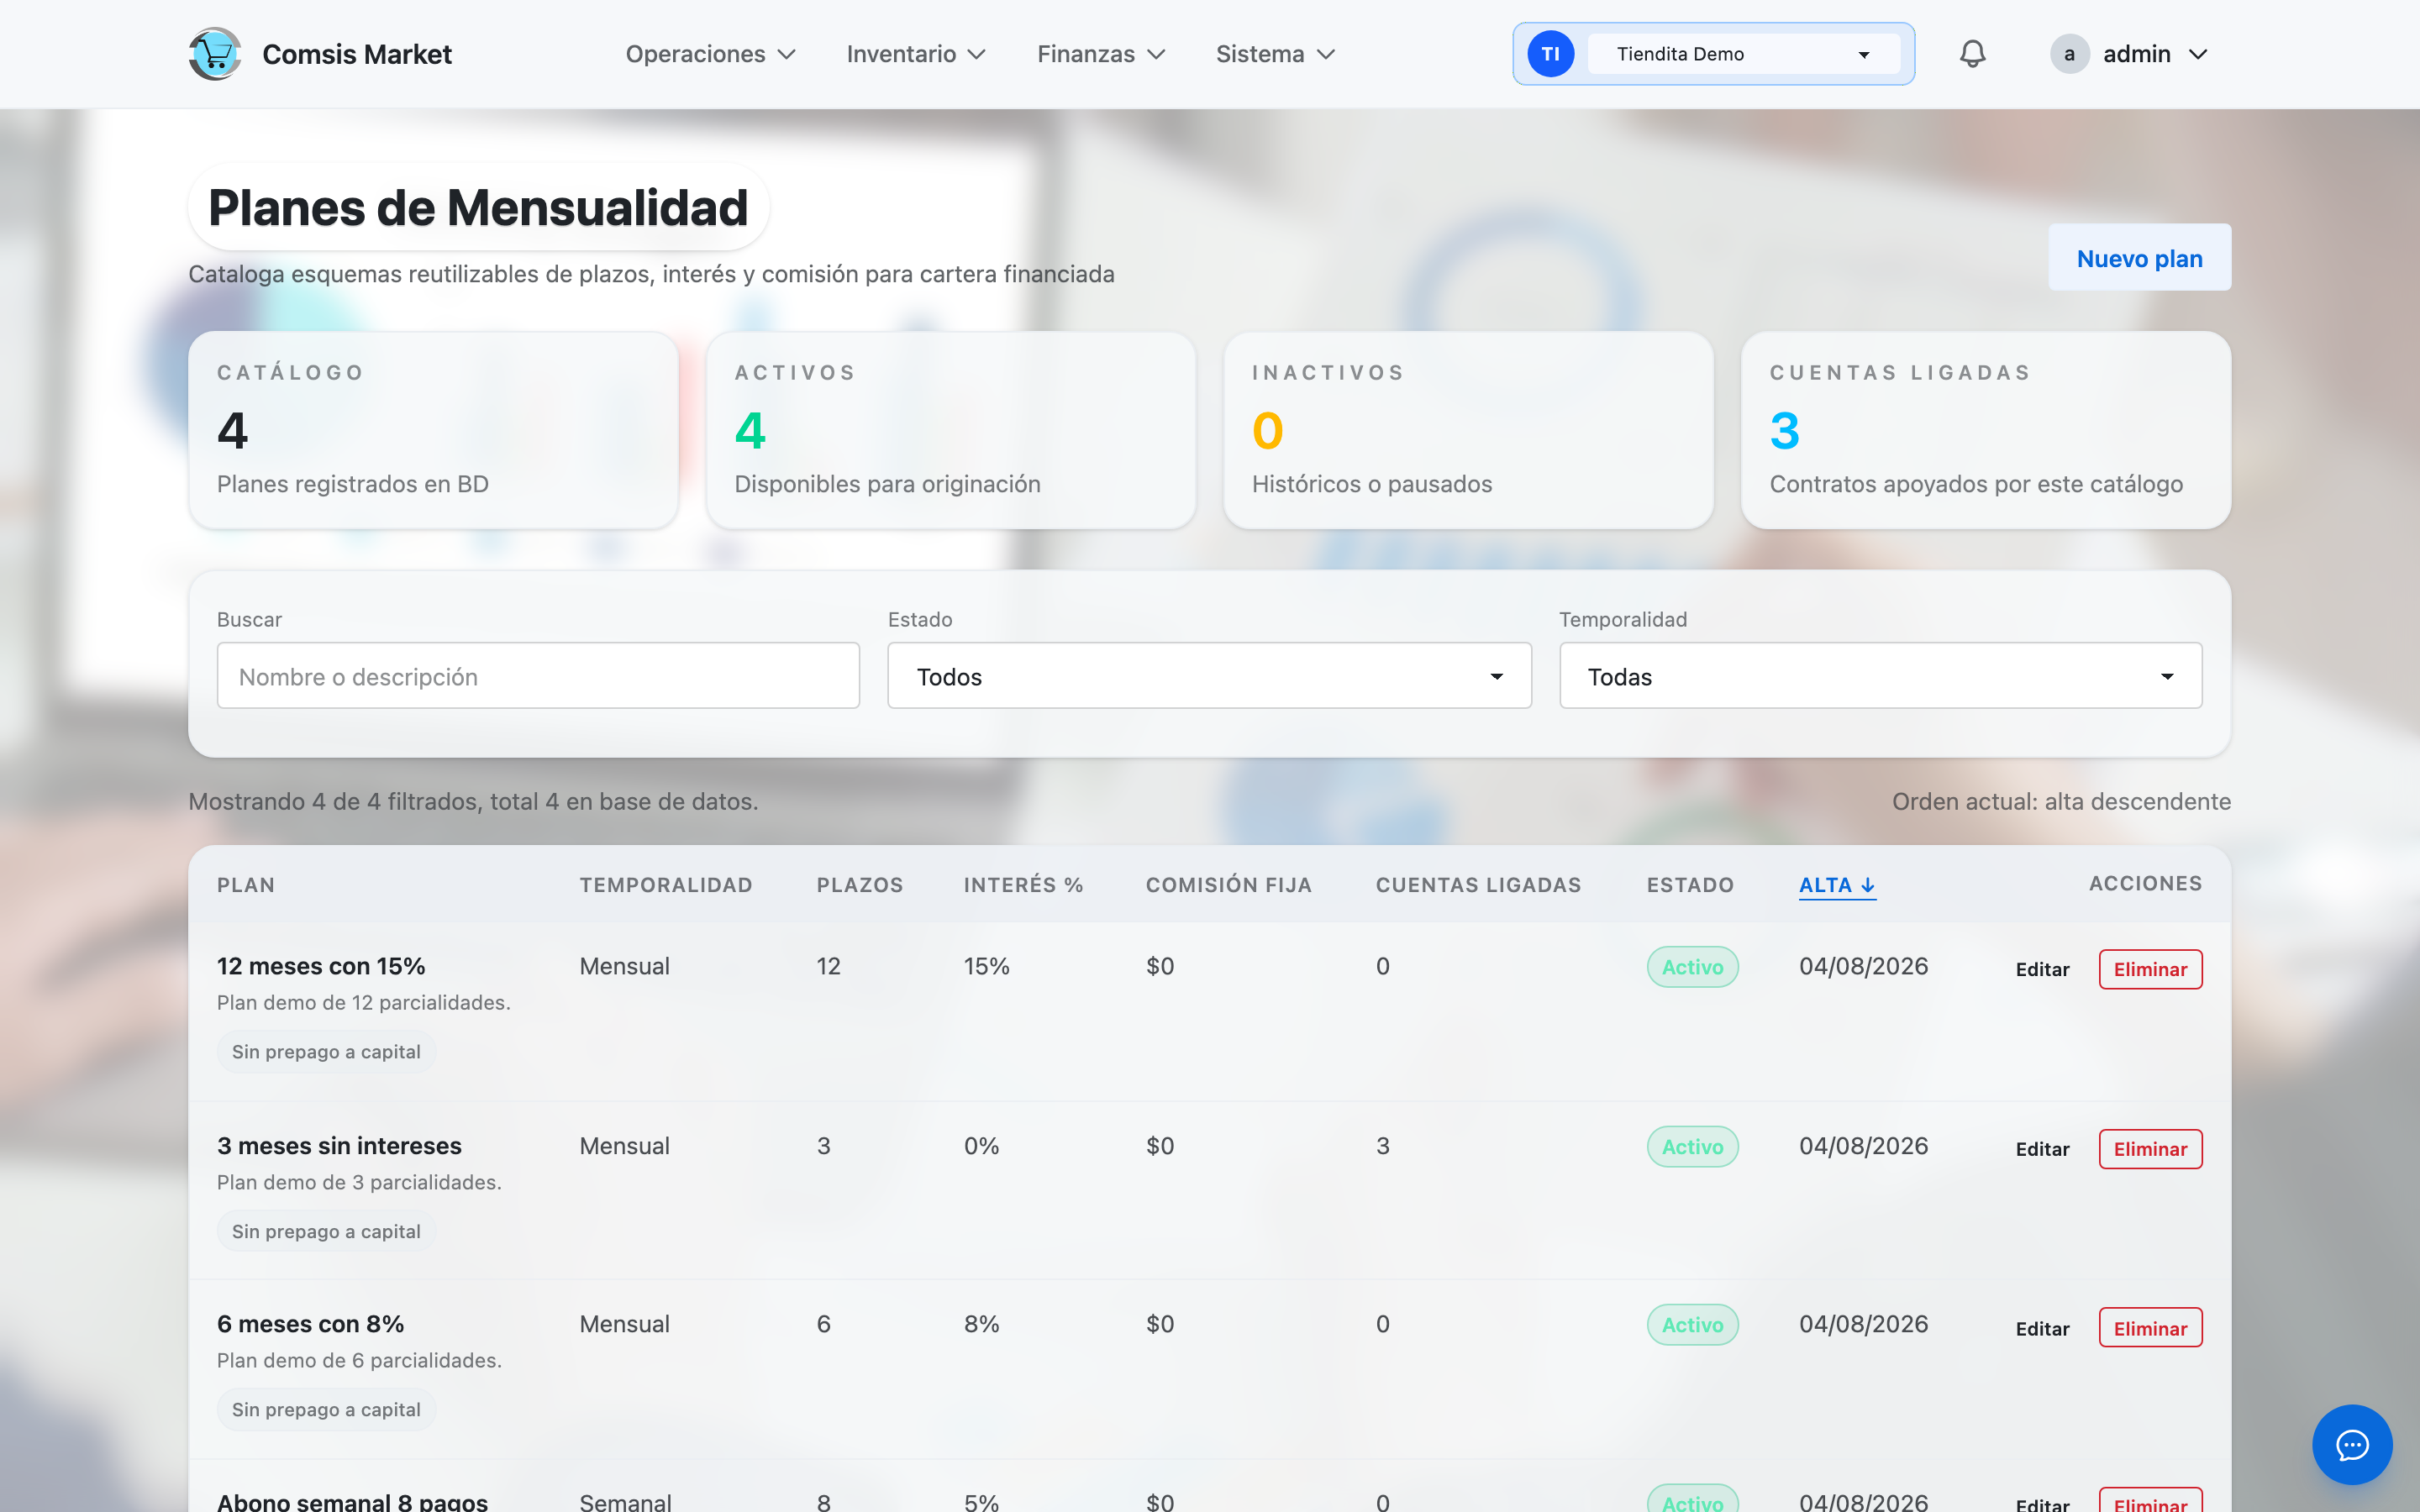Select the 6 meses con 8% plan name
The width and height of the screenshot is (2420, 1512).
tap(310, 1324)
